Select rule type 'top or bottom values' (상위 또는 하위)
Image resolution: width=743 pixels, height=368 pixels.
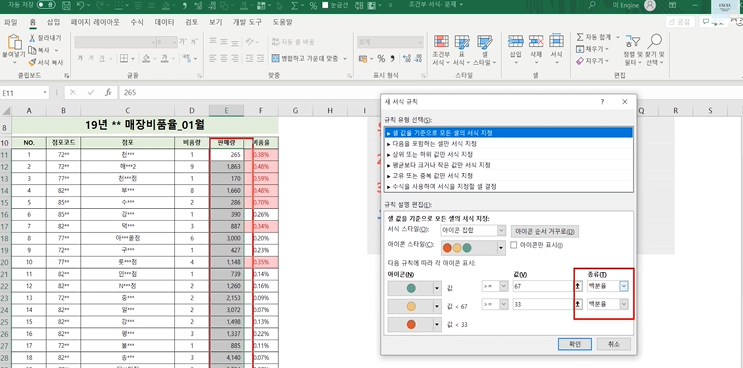(x=508, y=154)
